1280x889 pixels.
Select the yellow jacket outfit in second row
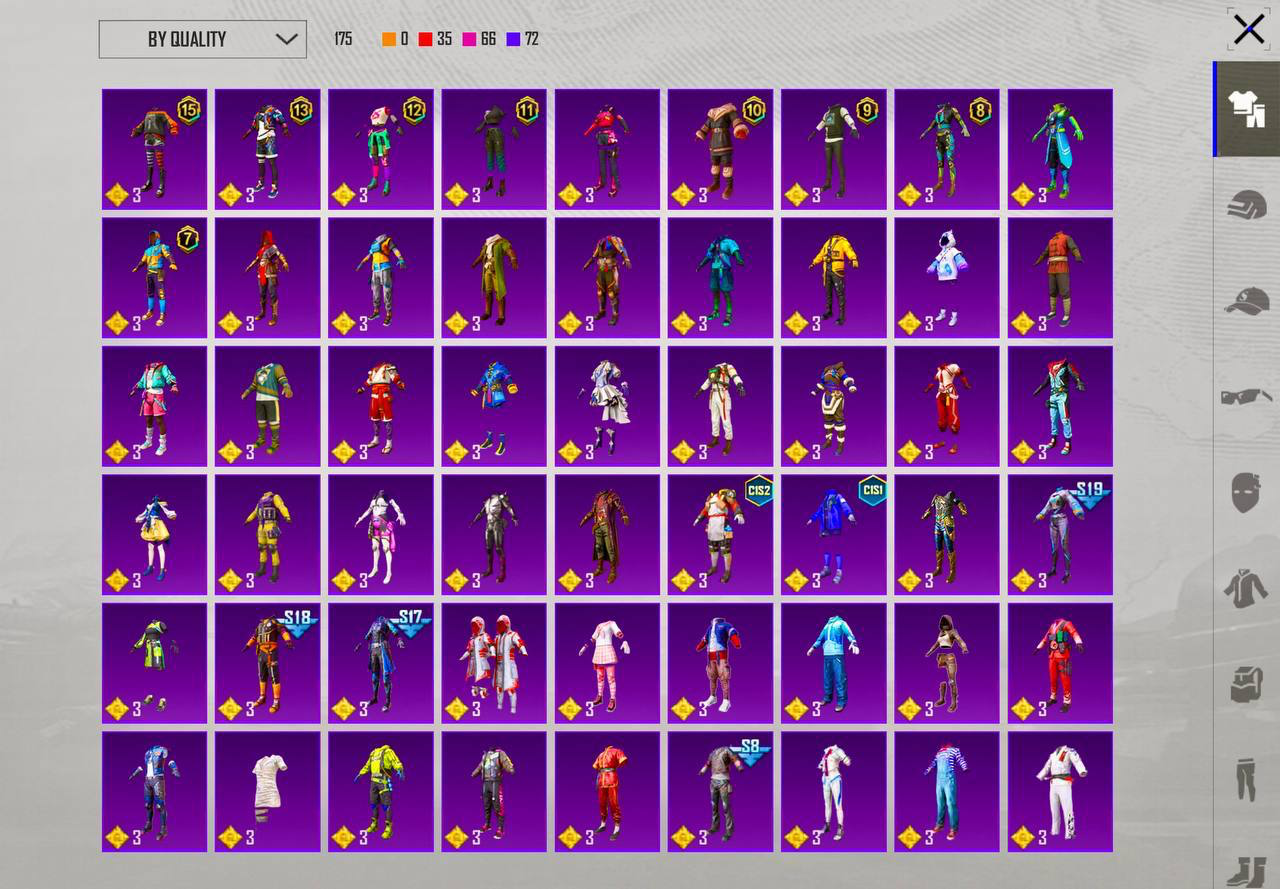(x=833, y=278)
